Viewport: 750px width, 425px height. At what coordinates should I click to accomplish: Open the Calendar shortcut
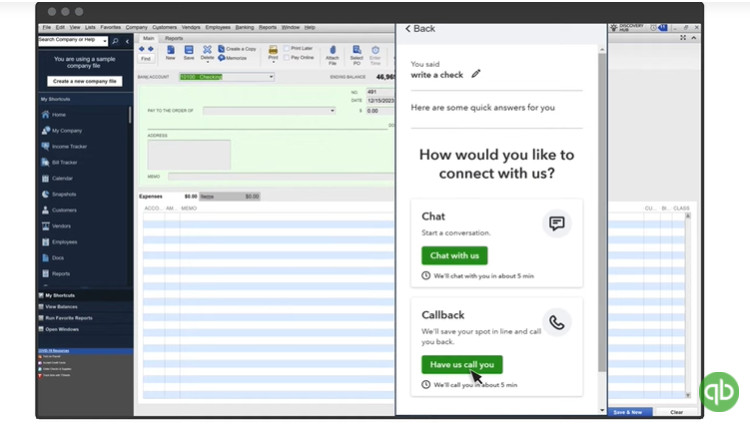57,178
